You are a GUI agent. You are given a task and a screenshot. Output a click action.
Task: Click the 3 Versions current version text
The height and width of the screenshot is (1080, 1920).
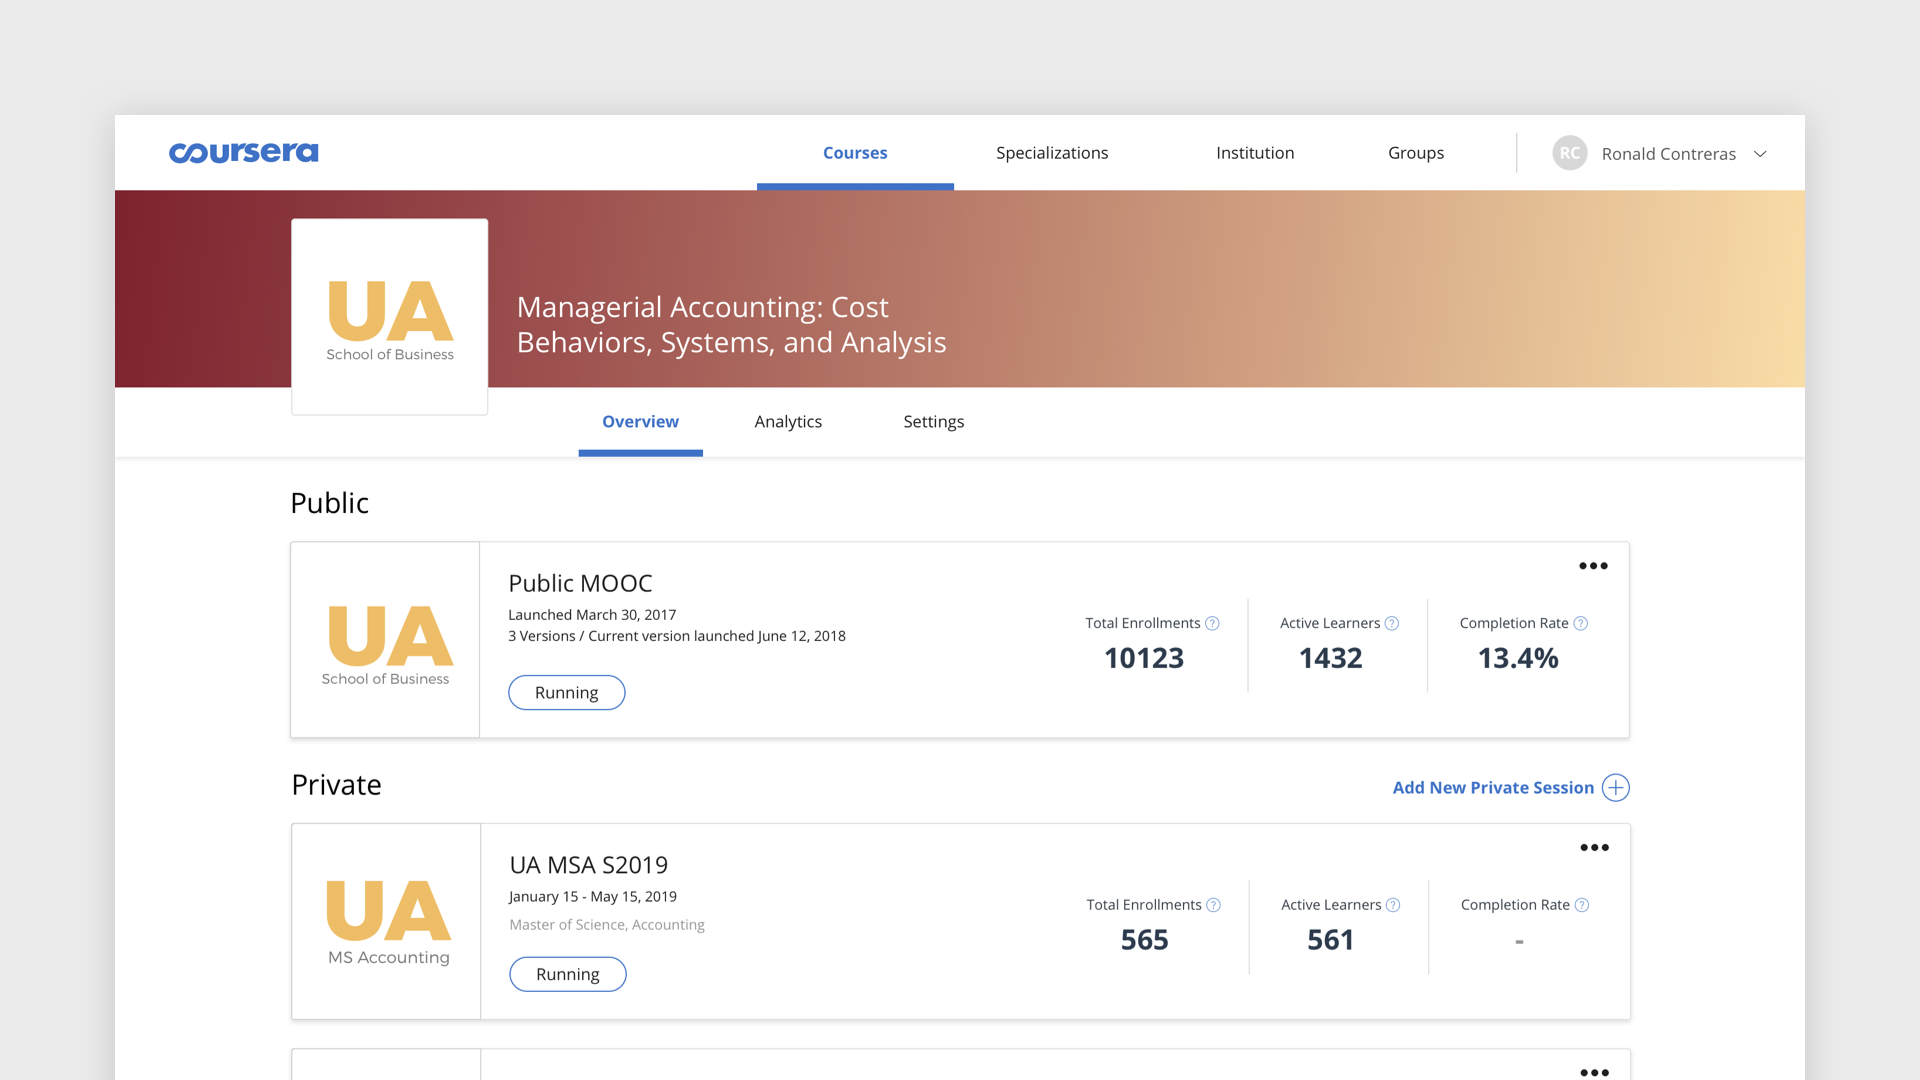tap(677, 636)
